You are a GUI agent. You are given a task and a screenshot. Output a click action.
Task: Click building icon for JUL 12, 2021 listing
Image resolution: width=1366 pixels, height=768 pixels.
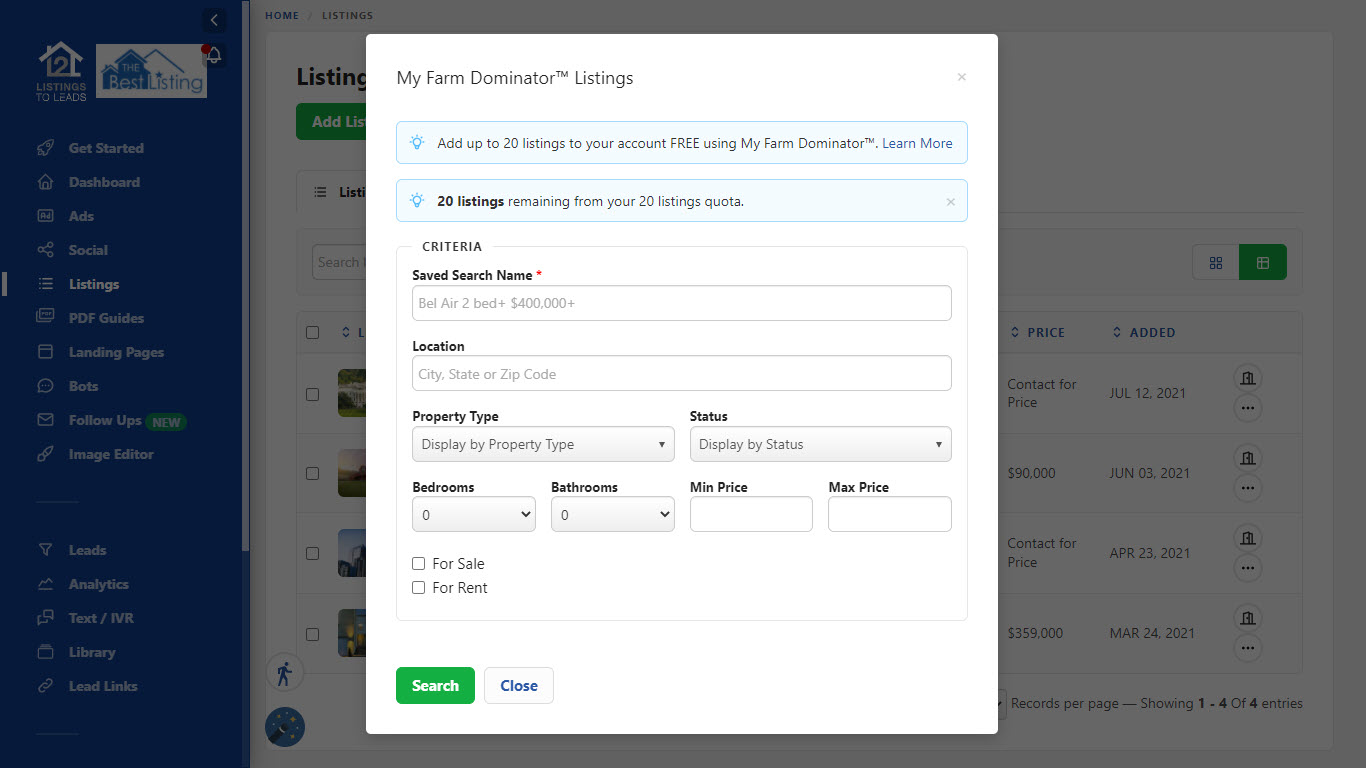pos(1247,378)
